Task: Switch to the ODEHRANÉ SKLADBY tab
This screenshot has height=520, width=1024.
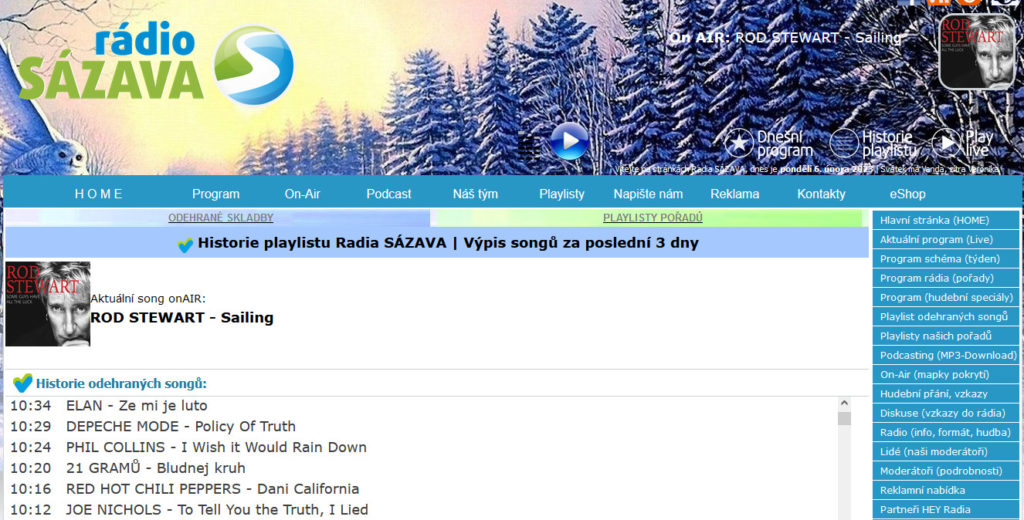Action: (221, 218)
